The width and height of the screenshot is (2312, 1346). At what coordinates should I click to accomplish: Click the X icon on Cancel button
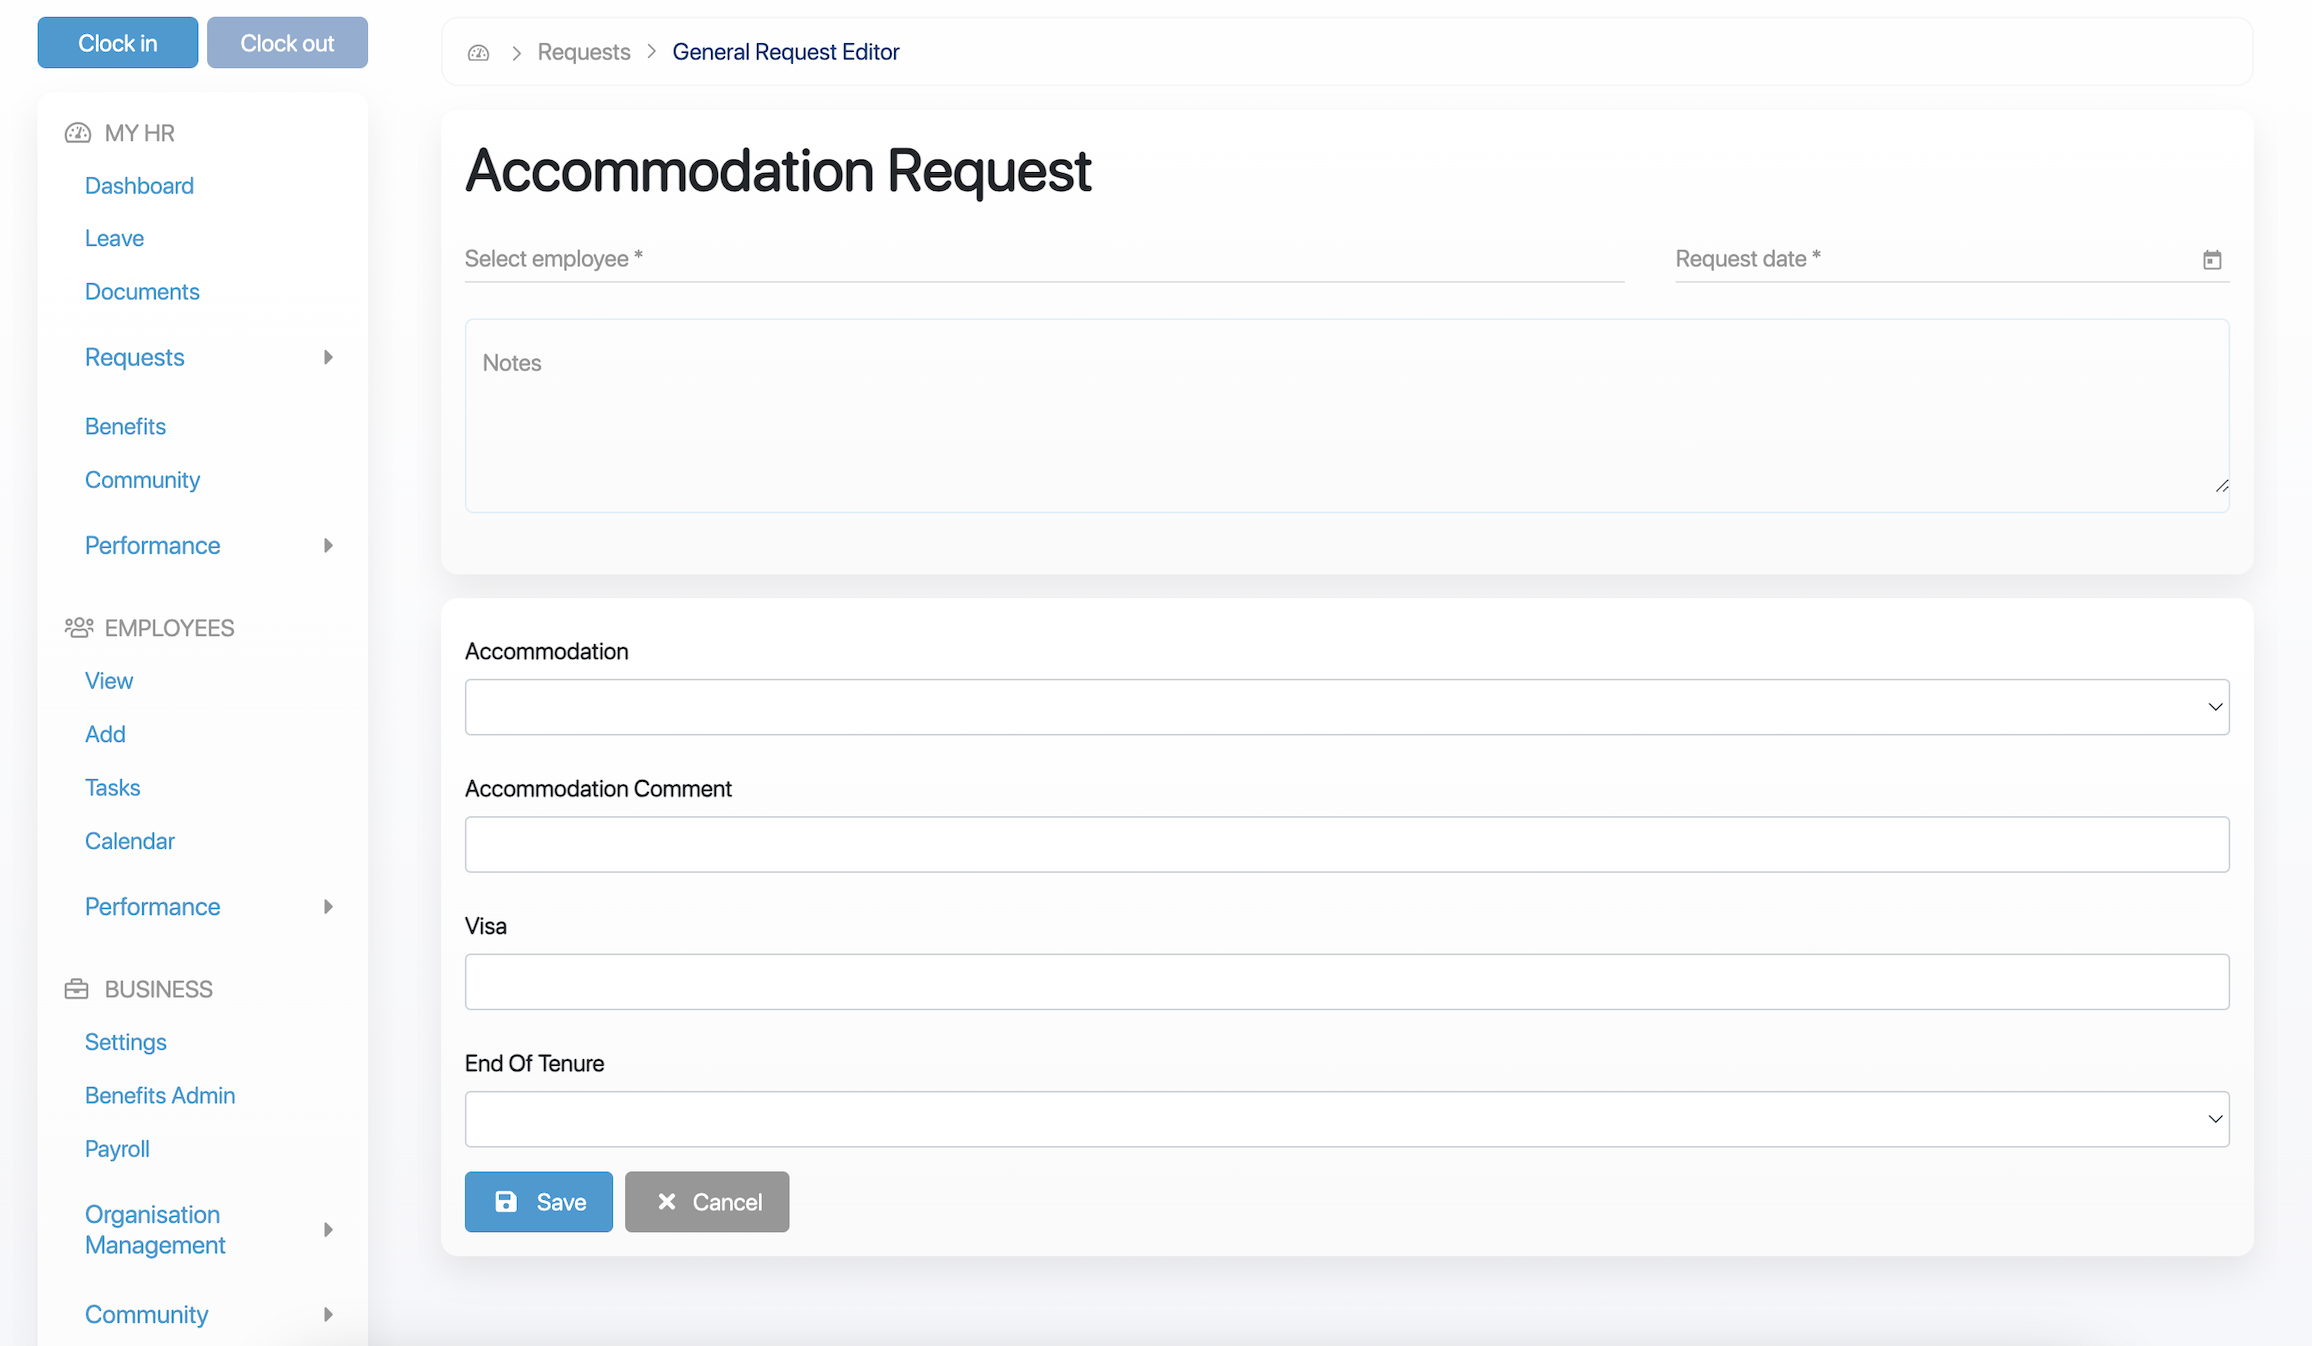tap(667, 1202)
